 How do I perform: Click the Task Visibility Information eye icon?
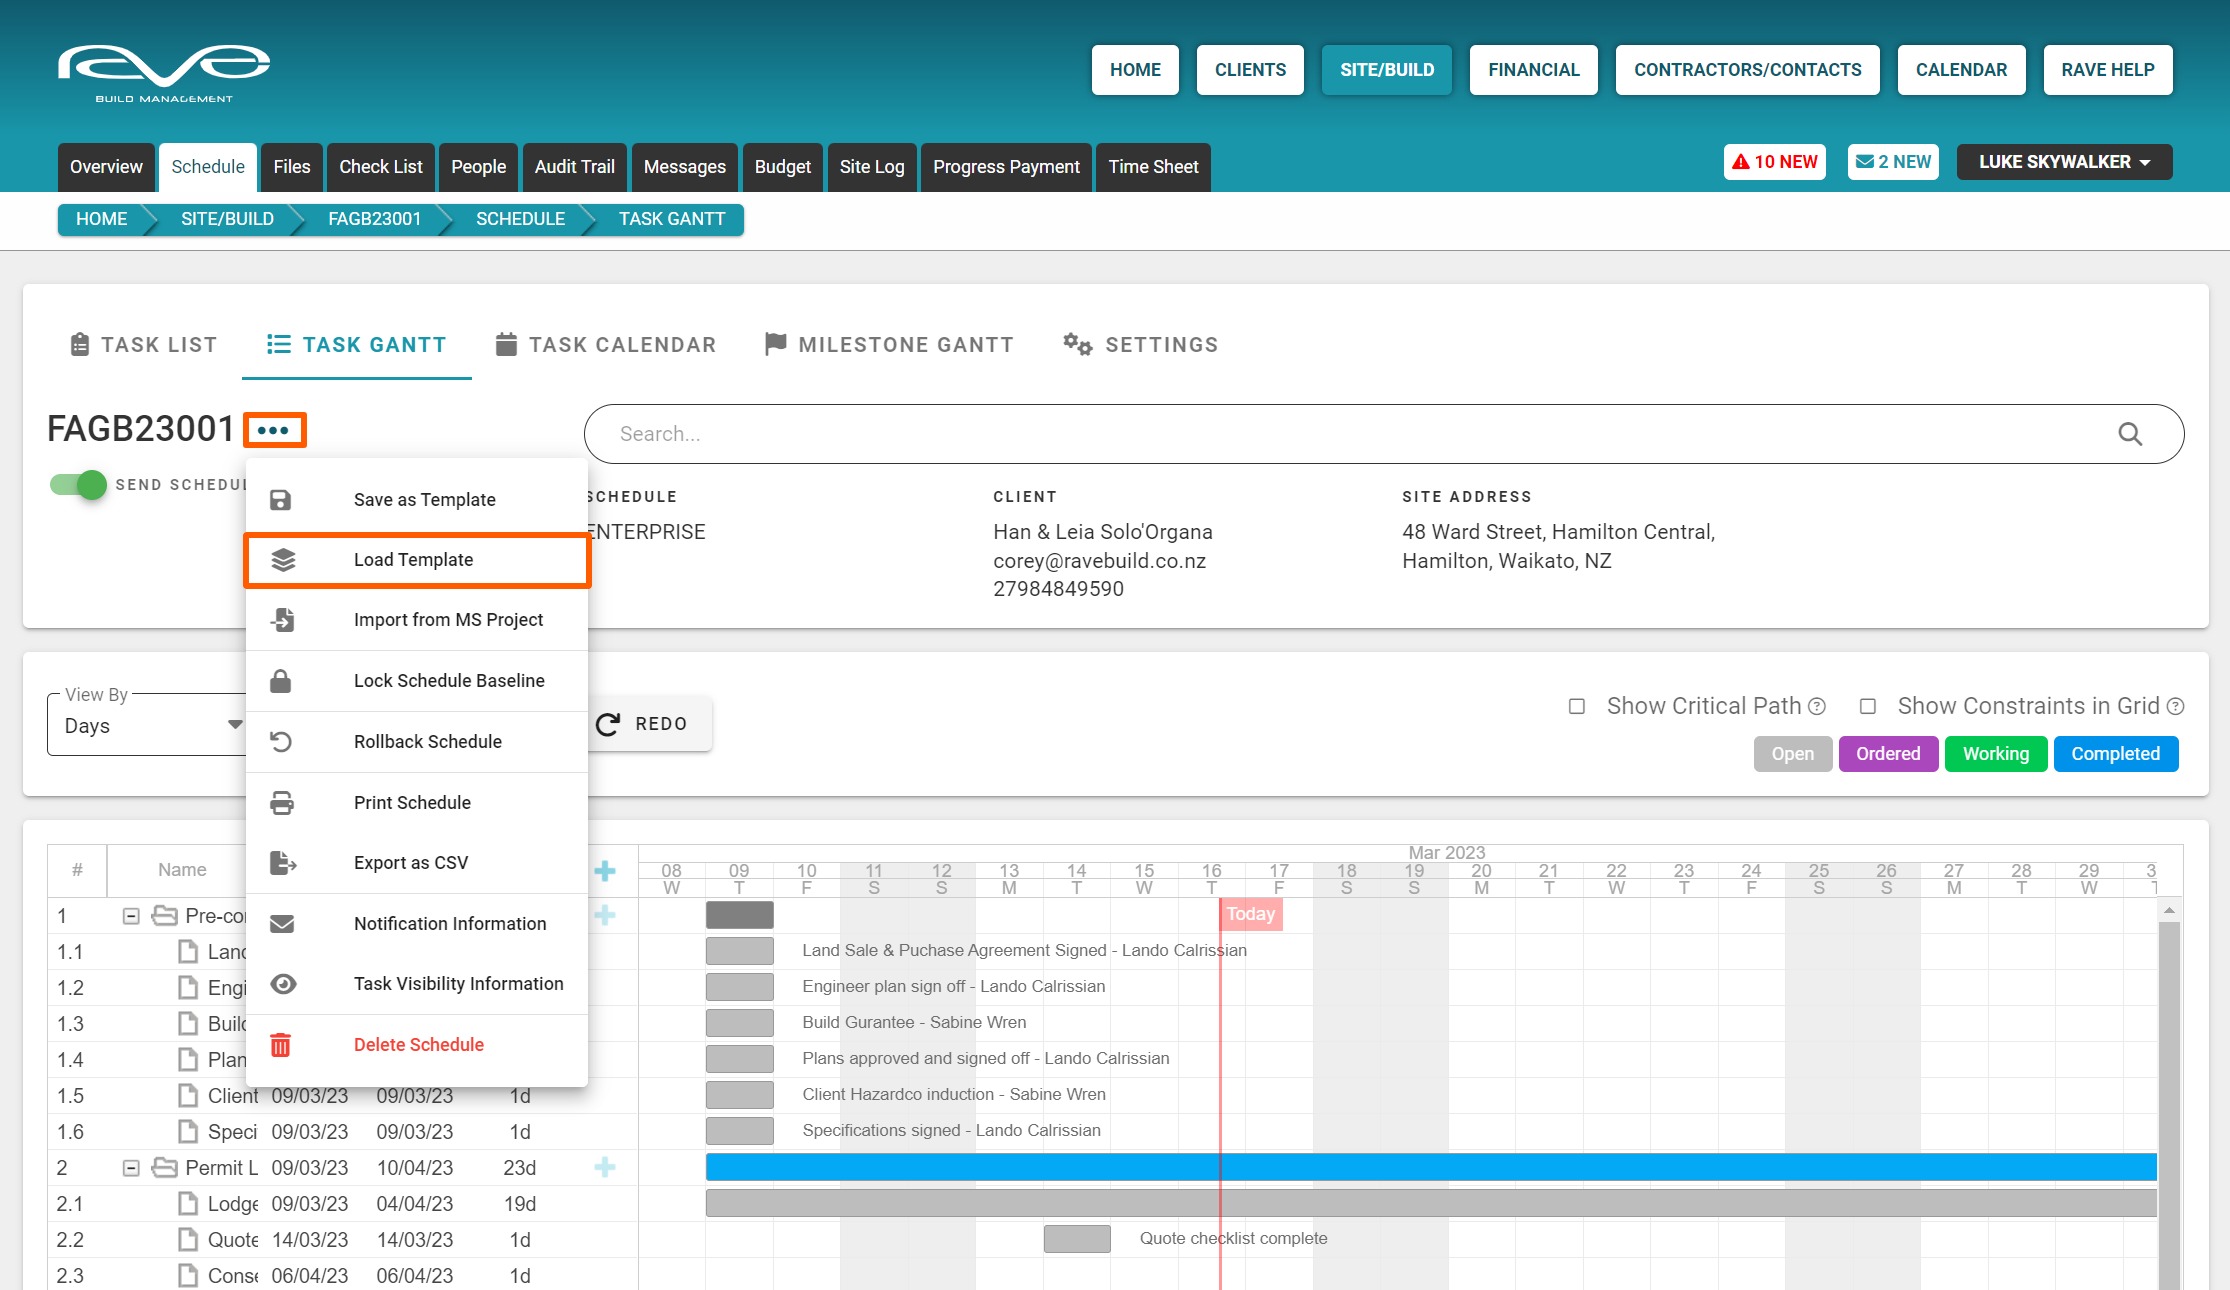pos(283,984)
